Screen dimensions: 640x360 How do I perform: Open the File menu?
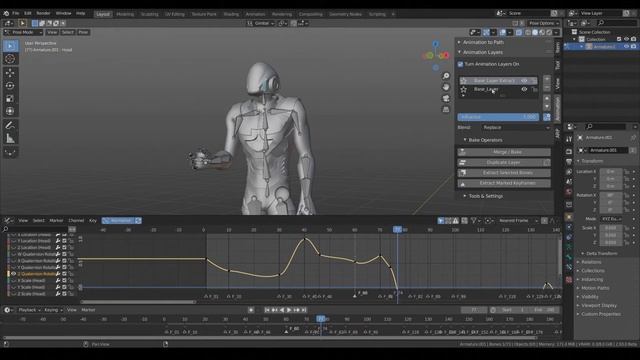[16, 13]
